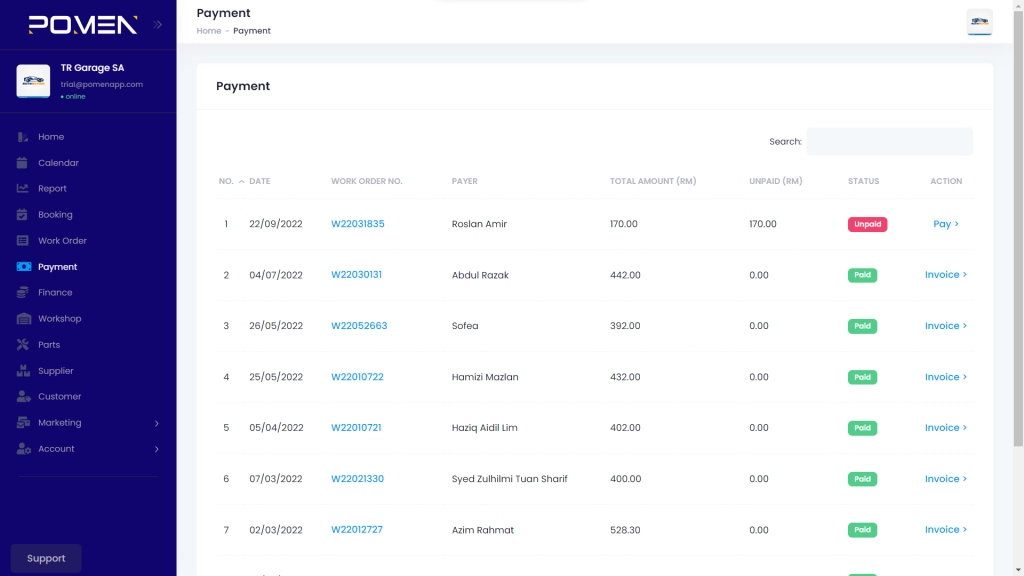Screen dimensions: 1024x576
Task: Click the Calendar sidebar icon
Action: [23, 163]
